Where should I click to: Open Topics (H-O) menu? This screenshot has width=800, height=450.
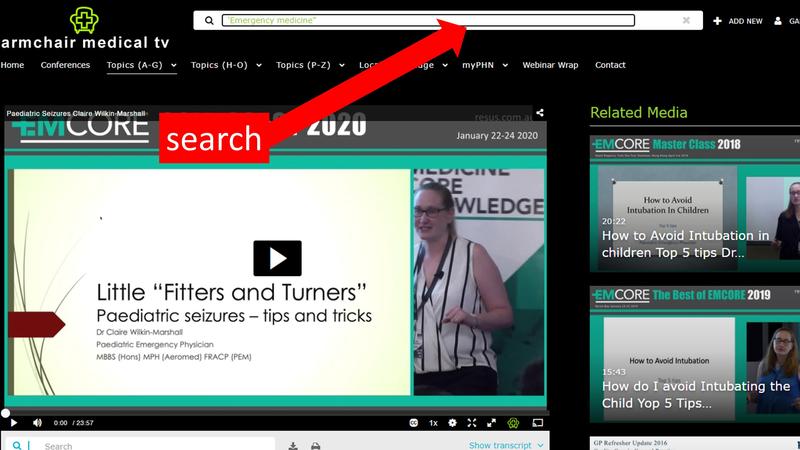[x=219, y=65]
